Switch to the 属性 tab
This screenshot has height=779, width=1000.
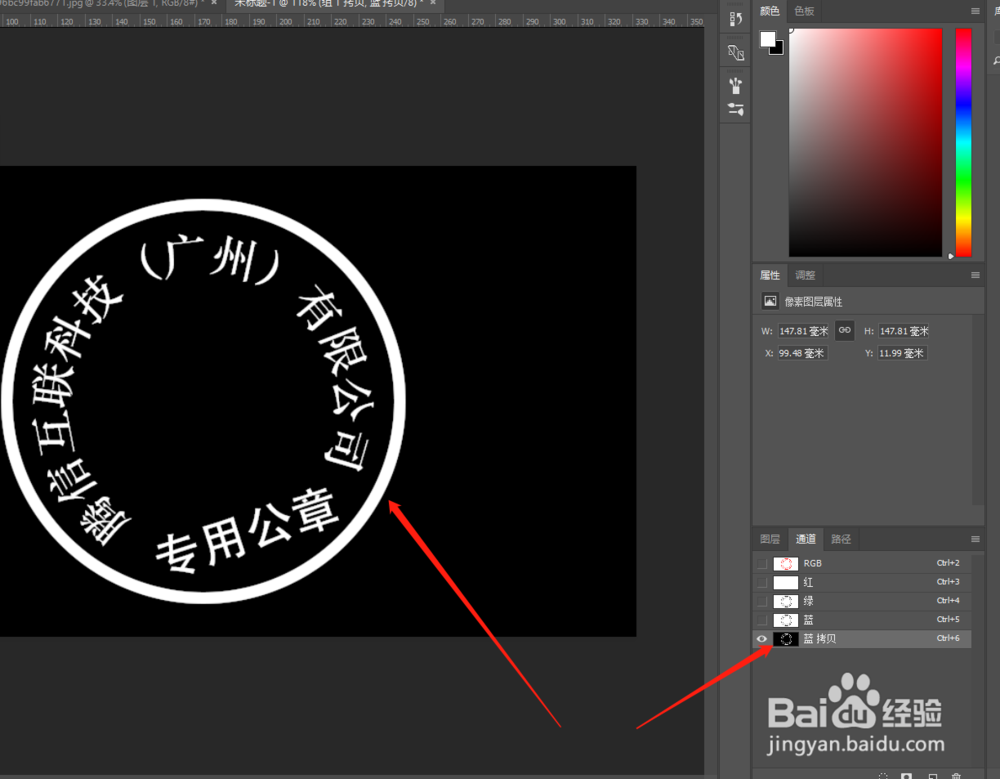coord(770,275)
